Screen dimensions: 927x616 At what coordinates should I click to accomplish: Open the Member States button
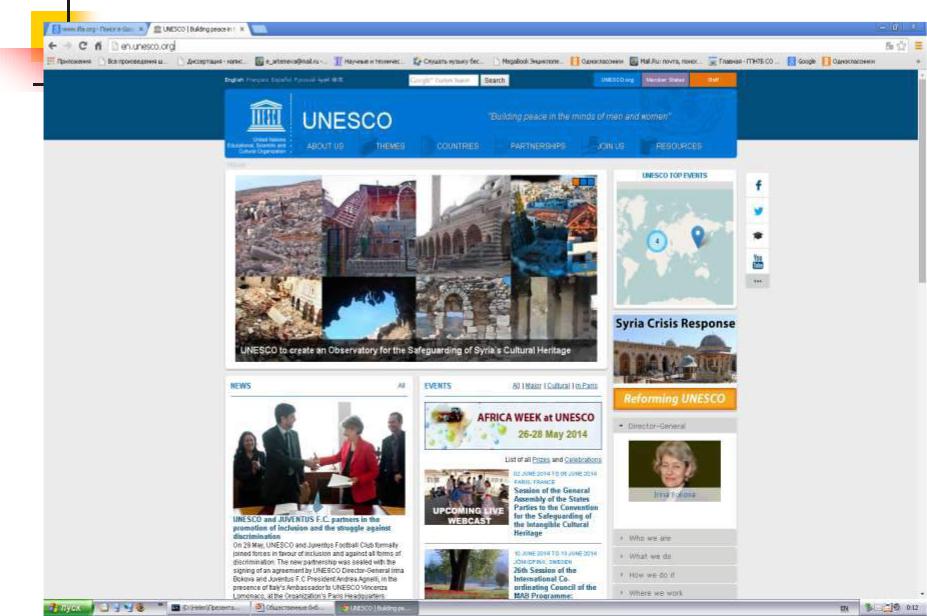(665, 79)
